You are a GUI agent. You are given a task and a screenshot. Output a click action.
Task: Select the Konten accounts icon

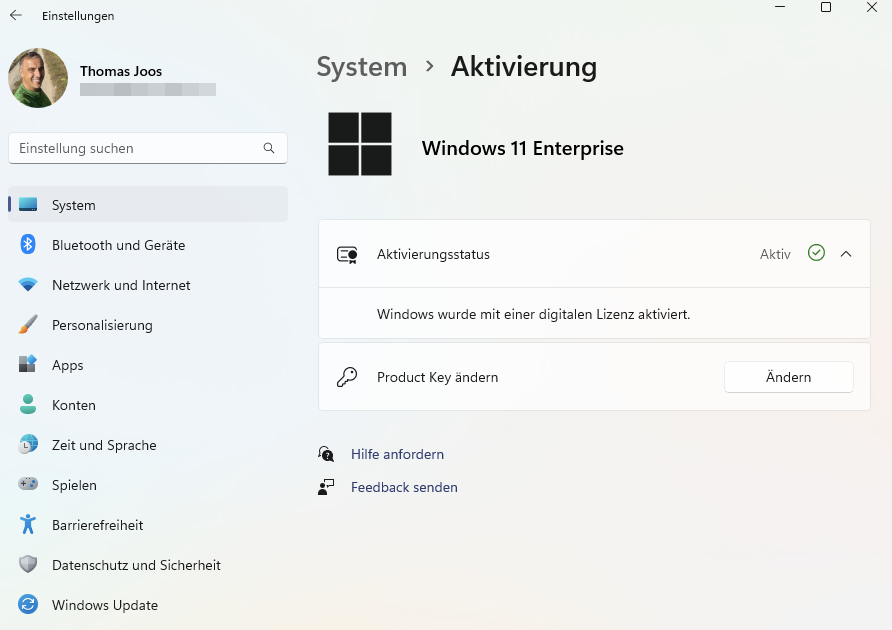click(x=27, y=405)
